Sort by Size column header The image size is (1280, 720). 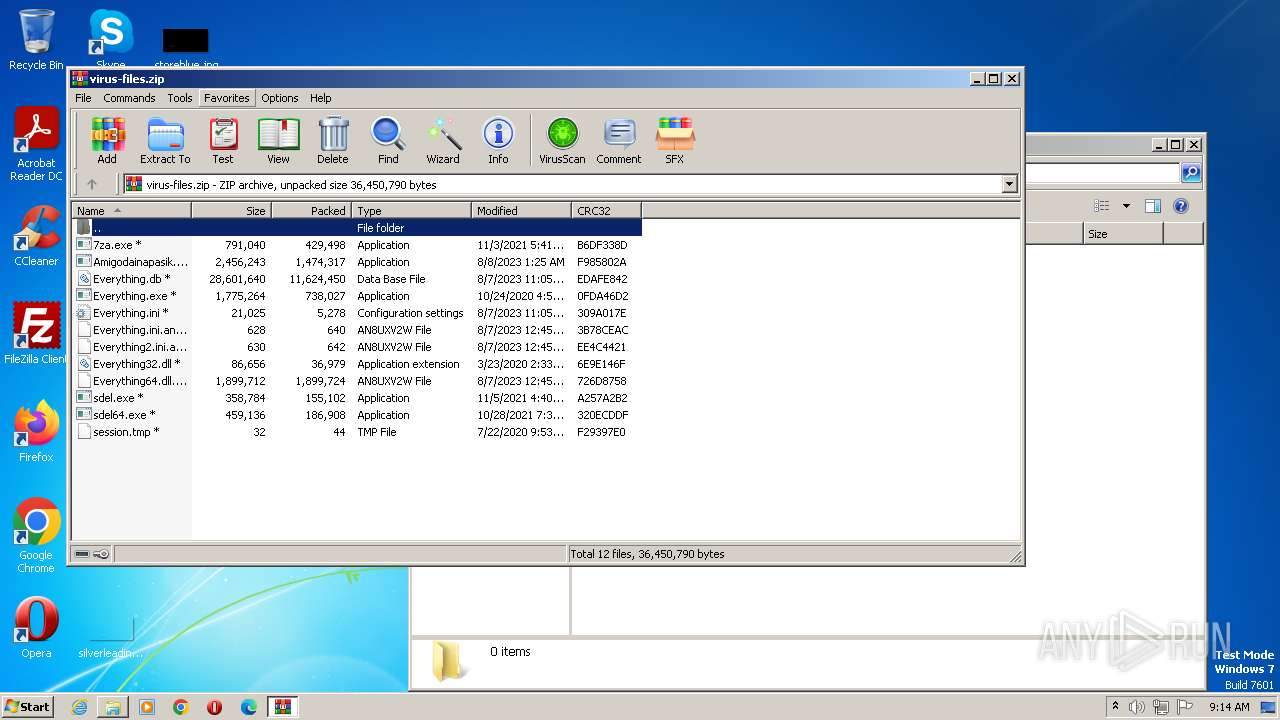point(231,210)
